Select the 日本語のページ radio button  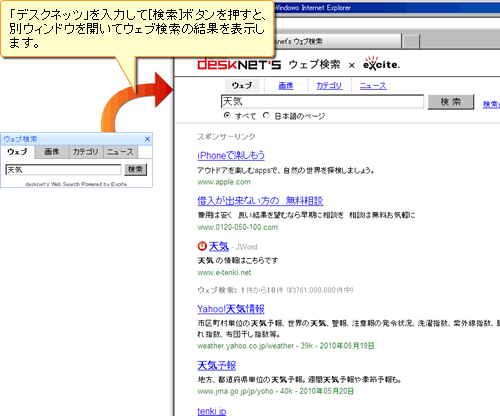266,115
